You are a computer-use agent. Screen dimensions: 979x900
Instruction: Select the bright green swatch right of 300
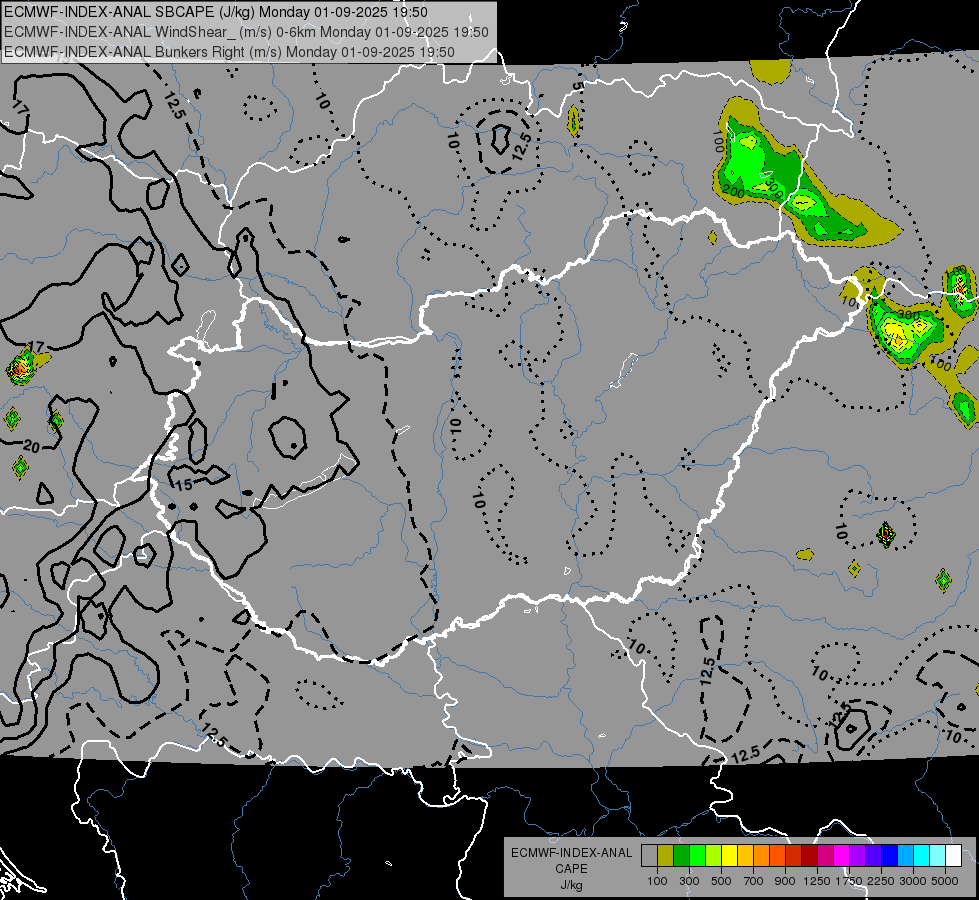(697, 855)
